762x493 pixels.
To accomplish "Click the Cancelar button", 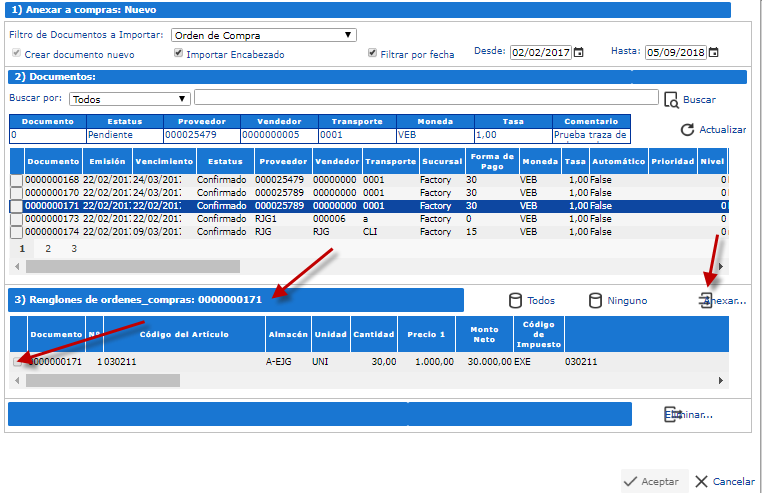I will (725, 481).
